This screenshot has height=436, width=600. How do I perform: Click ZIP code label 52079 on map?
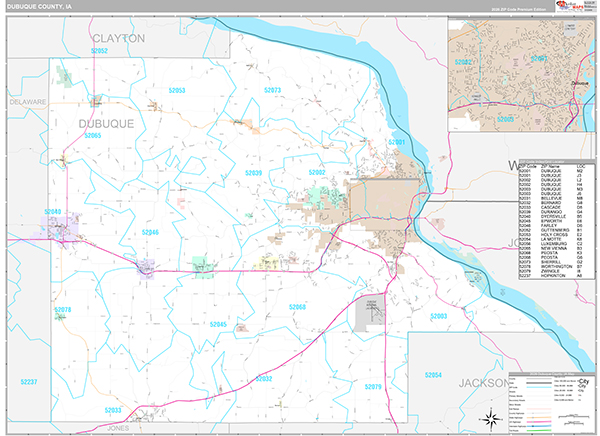373,387
